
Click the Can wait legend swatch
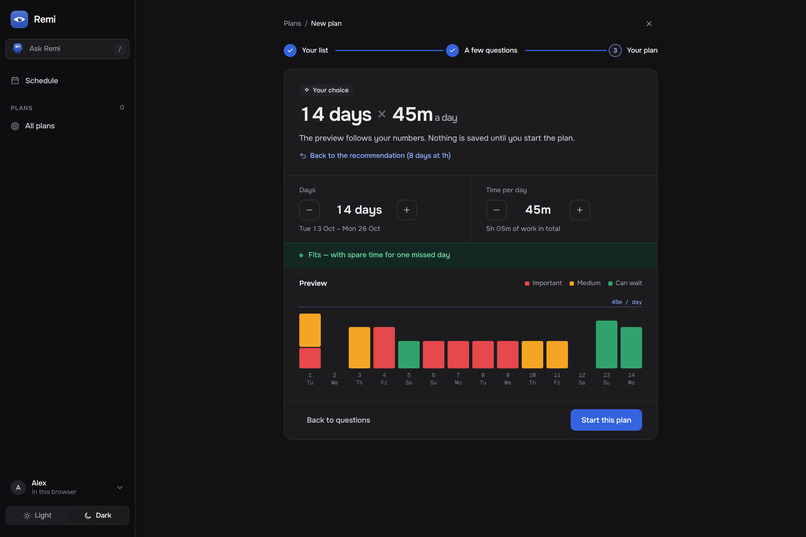(610, 284)
